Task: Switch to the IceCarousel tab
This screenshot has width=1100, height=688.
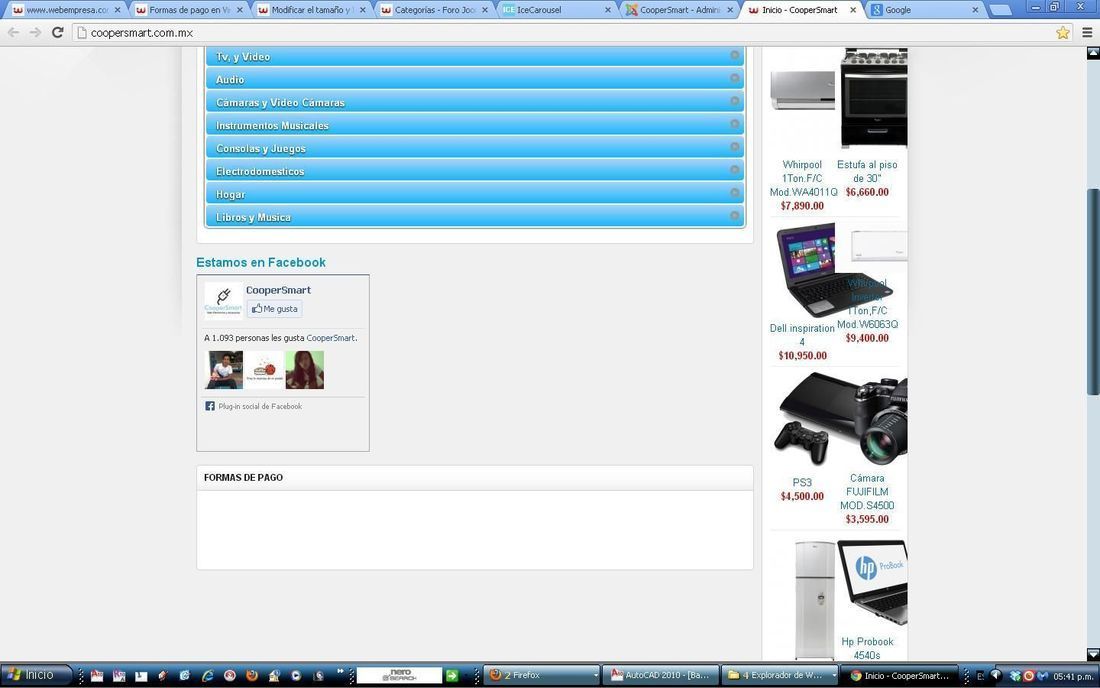Action: 556,10
